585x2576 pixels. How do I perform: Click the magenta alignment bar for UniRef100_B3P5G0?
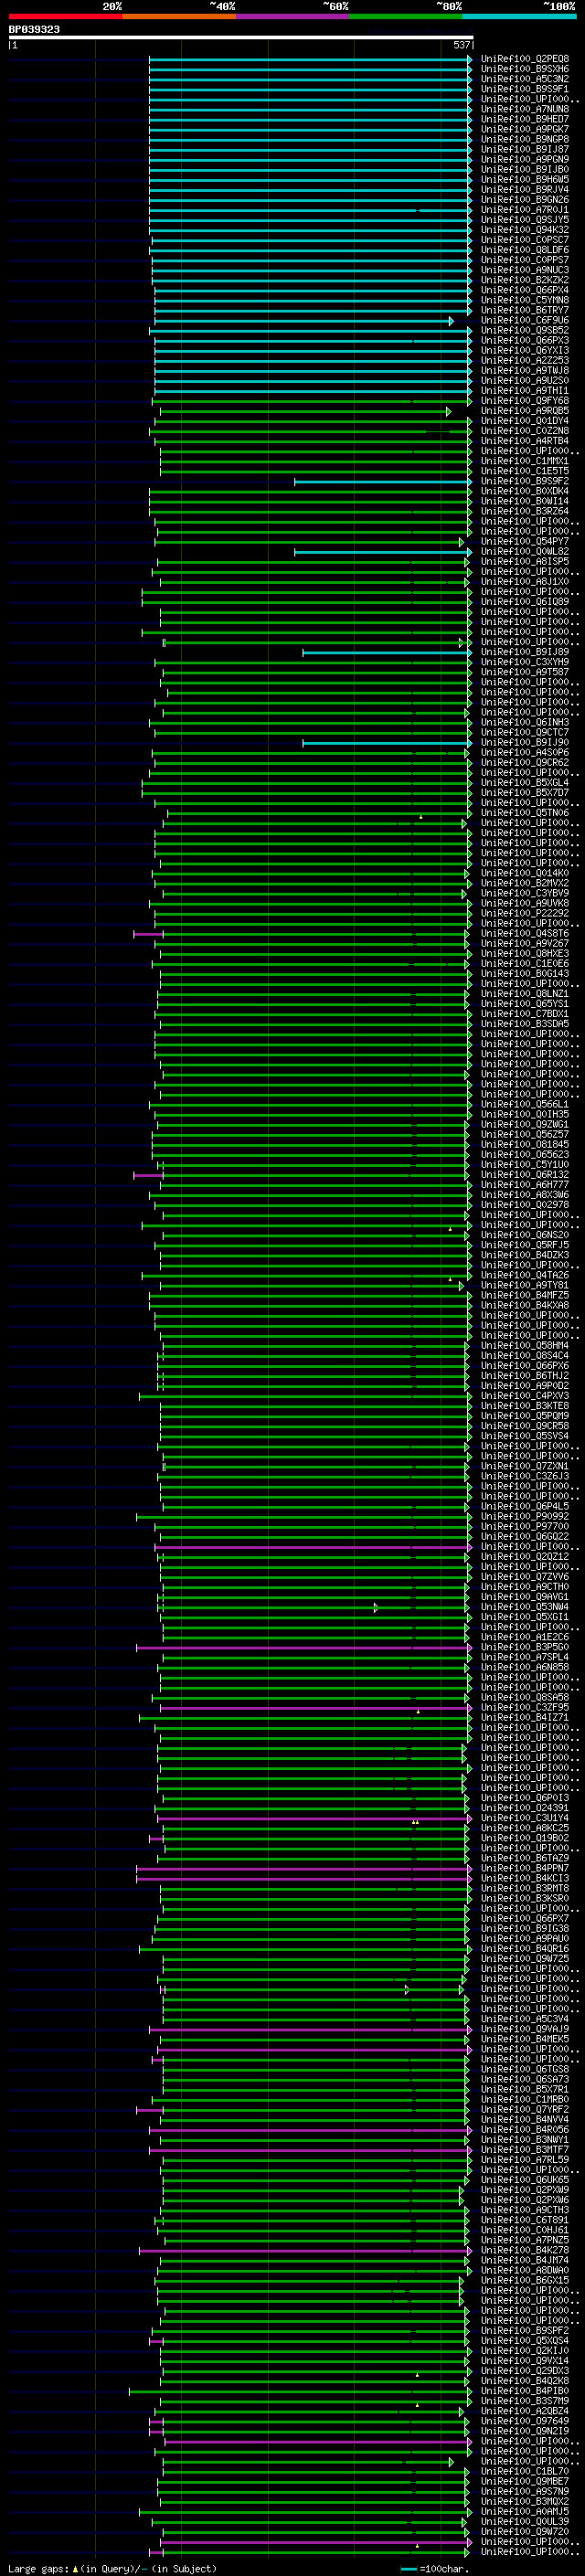(x=304, y=1648)
